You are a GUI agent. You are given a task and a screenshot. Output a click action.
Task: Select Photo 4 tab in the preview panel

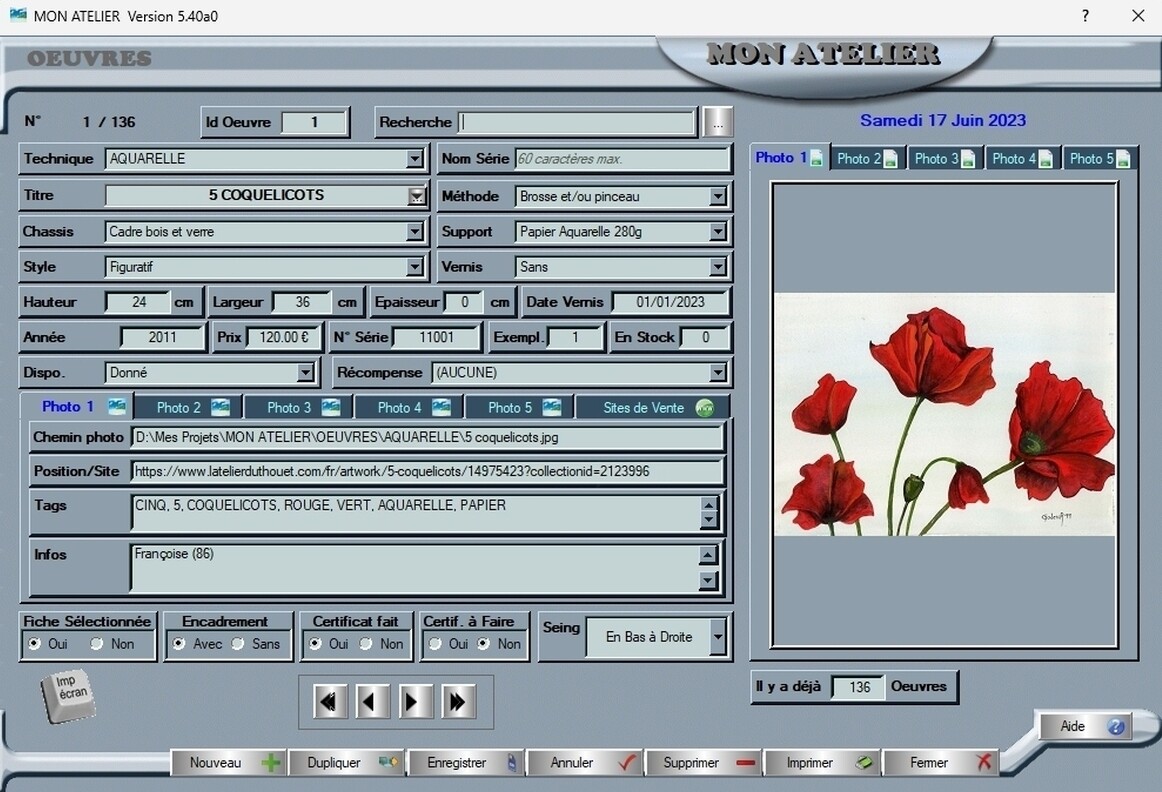(x=1022, y=159)
